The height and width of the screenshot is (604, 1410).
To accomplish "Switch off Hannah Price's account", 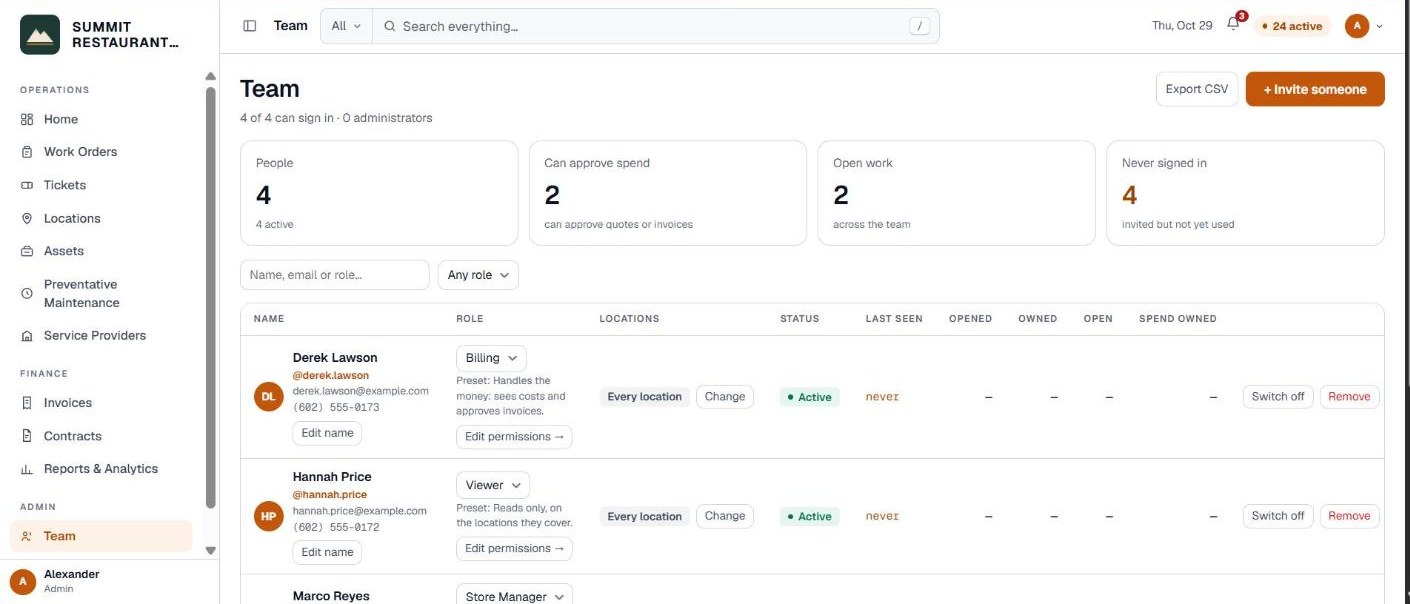I will pyautogui.click(x=1278, y=516).
